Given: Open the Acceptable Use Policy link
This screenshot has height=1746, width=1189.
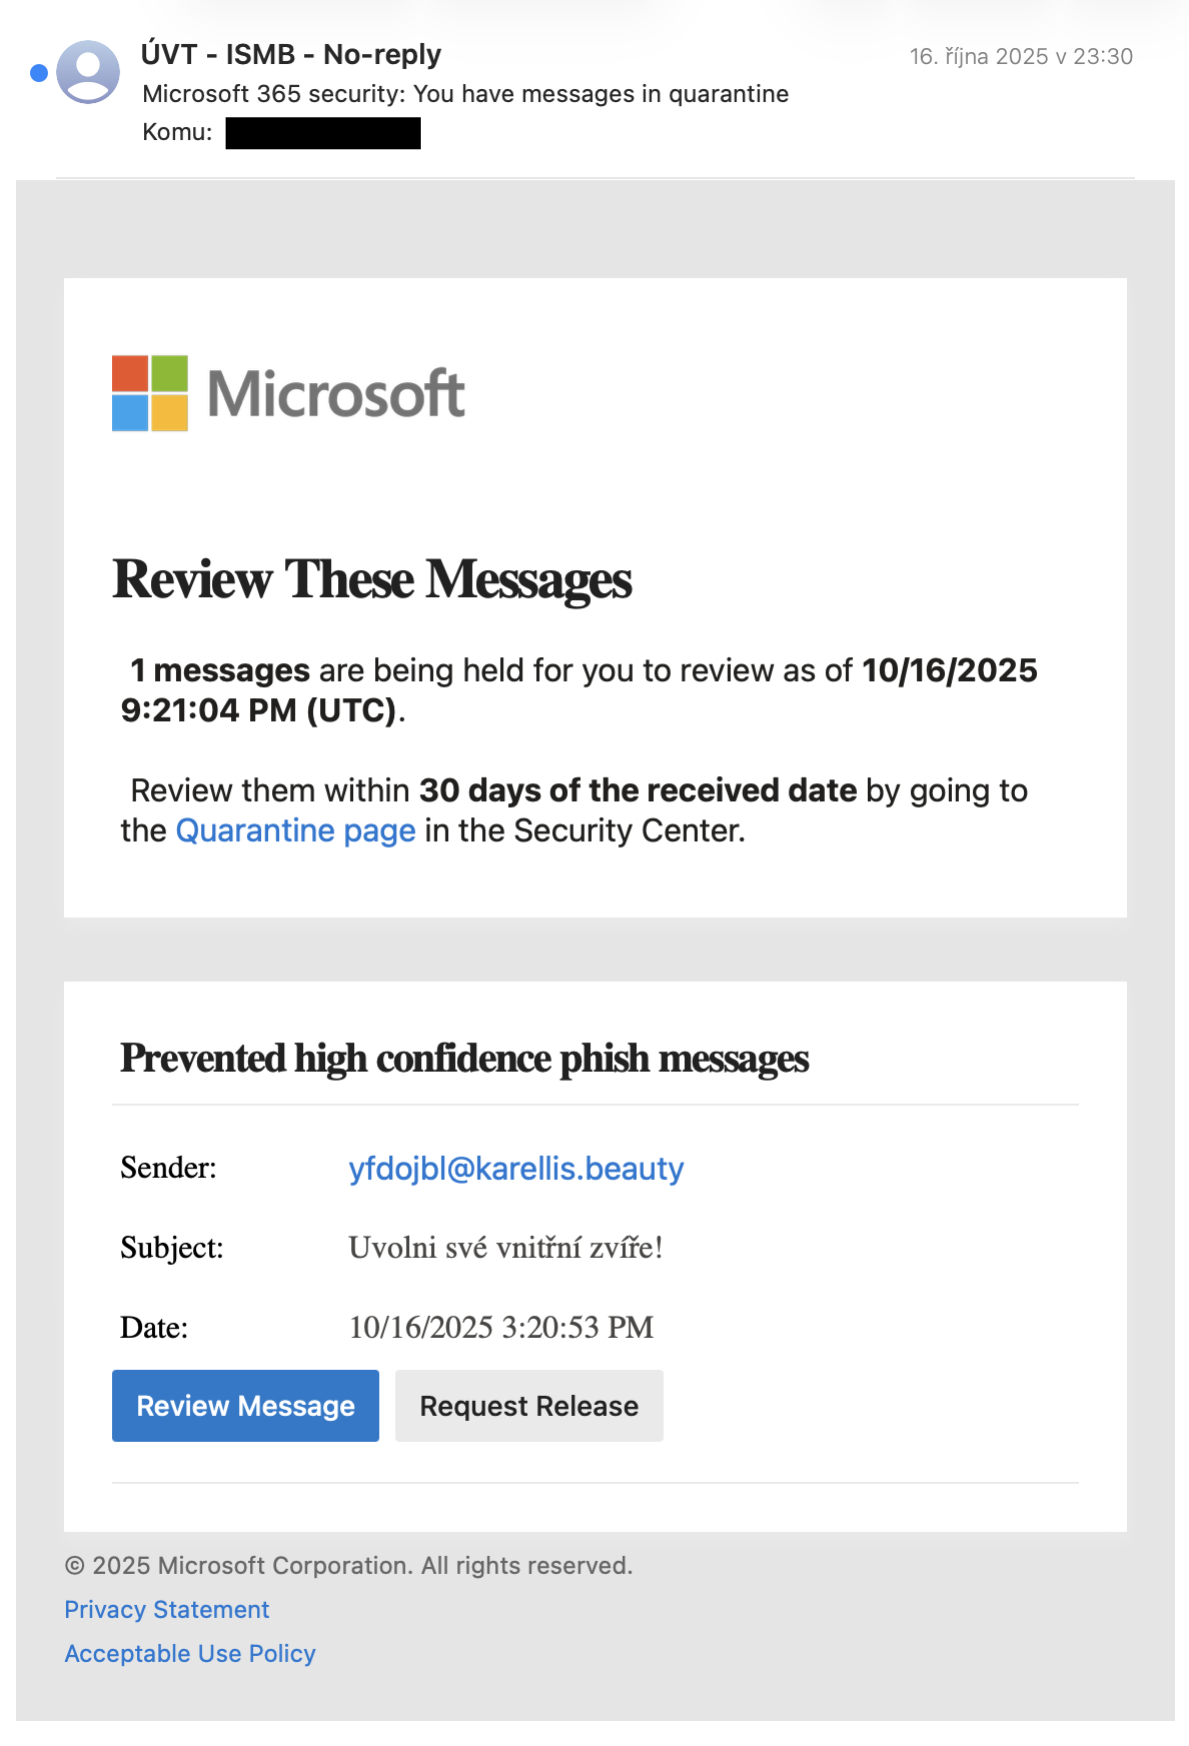Looking at the screenshot, I should (190, 1654).
